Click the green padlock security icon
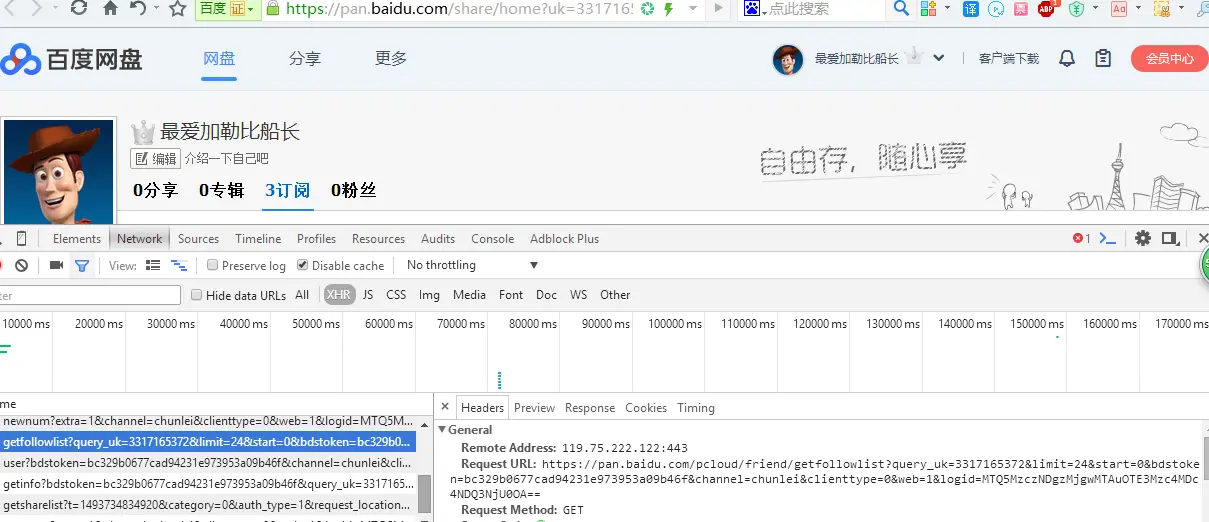This screenshot has height=522, width=1209. tap(273, 8)
